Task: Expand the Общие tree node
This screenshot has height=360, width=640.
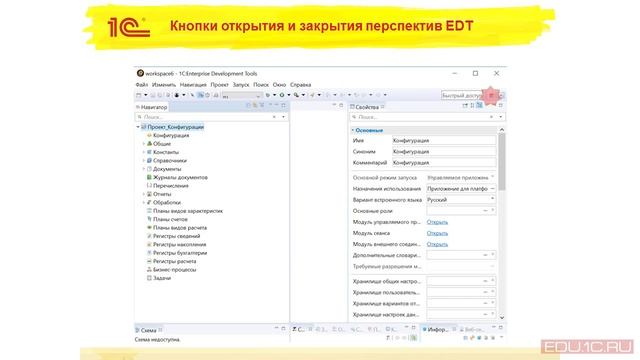Action: 144,144
